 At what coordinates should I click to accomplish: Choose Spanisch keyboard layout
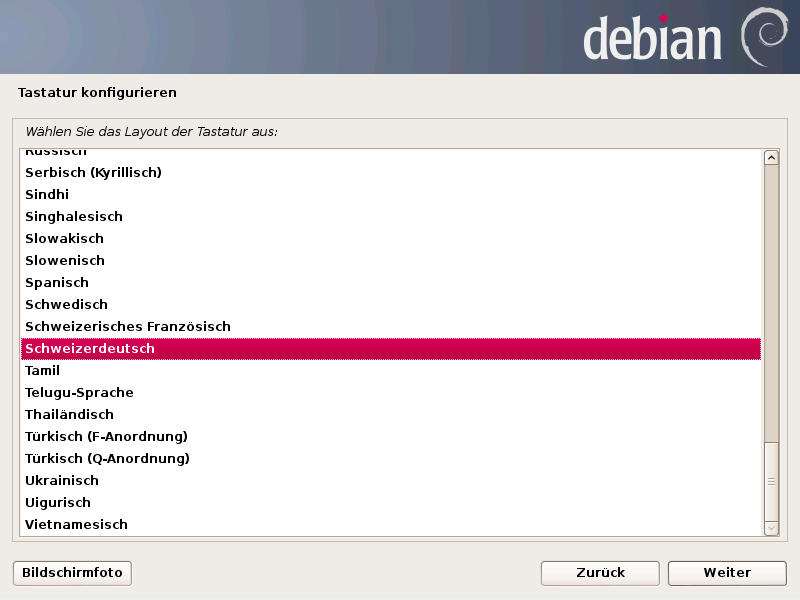point(57,282)
